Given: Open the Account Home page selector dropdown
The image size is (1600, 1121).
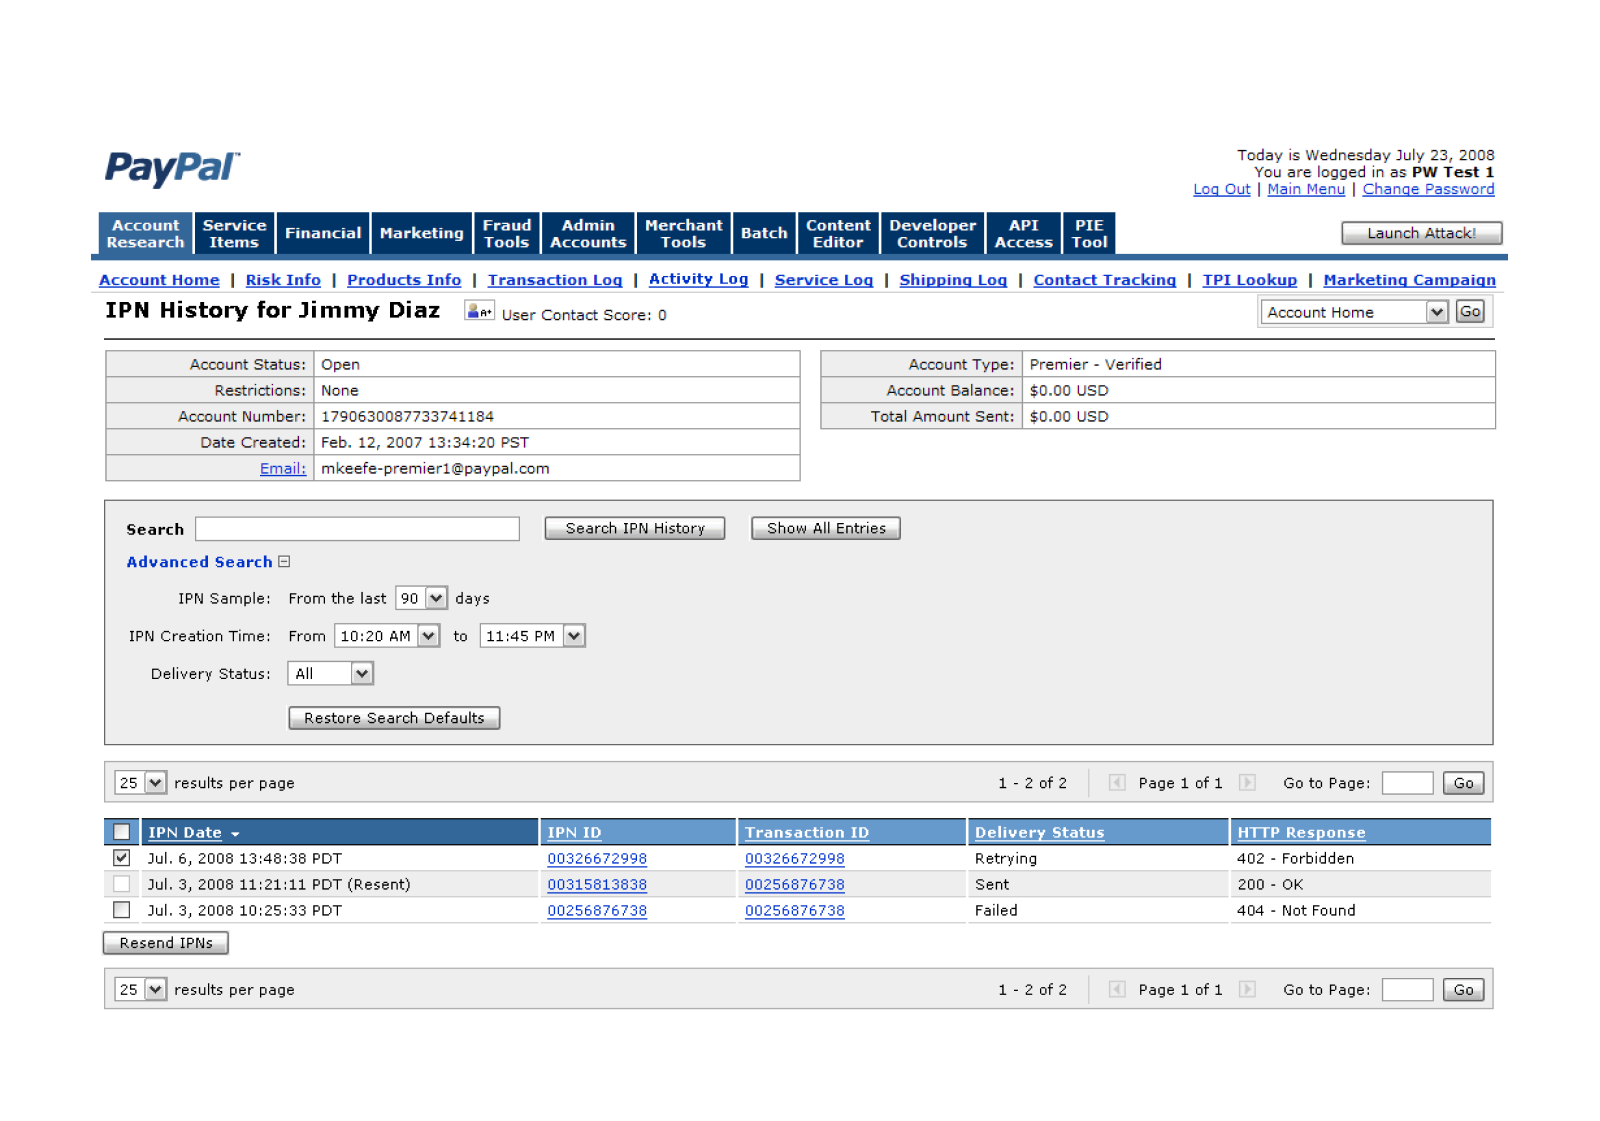Looking at the screenshot, I should coord(1436,312).
